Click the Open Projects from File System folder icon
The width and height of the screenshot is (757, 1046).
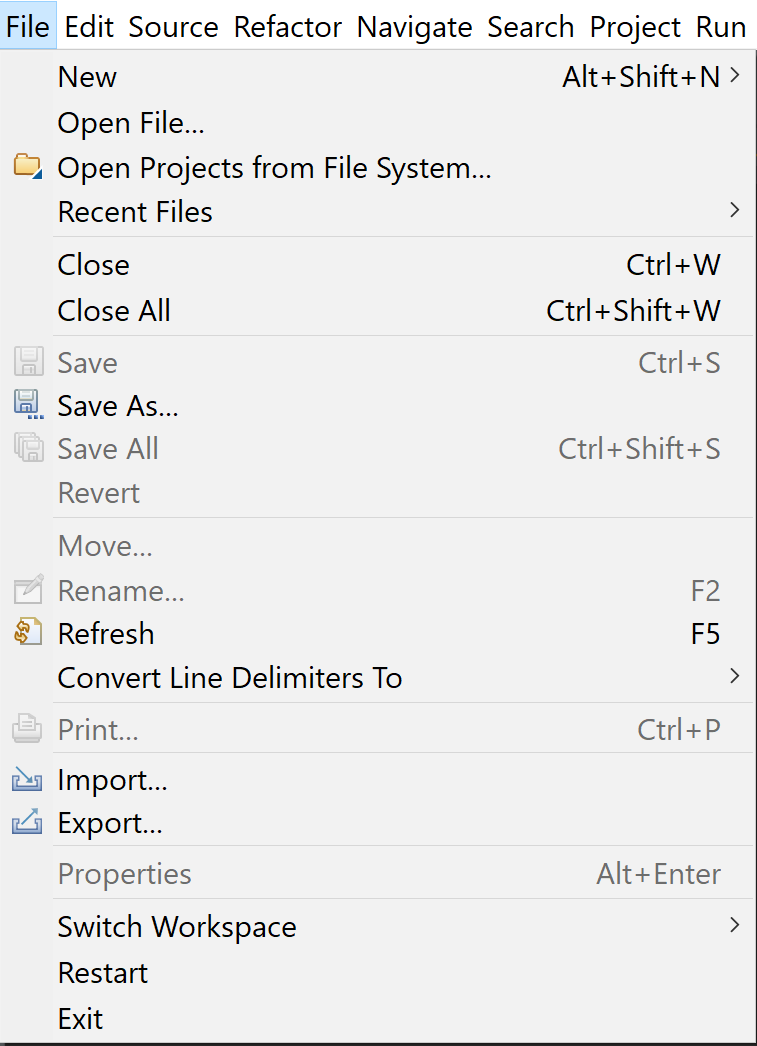[27, 167]
